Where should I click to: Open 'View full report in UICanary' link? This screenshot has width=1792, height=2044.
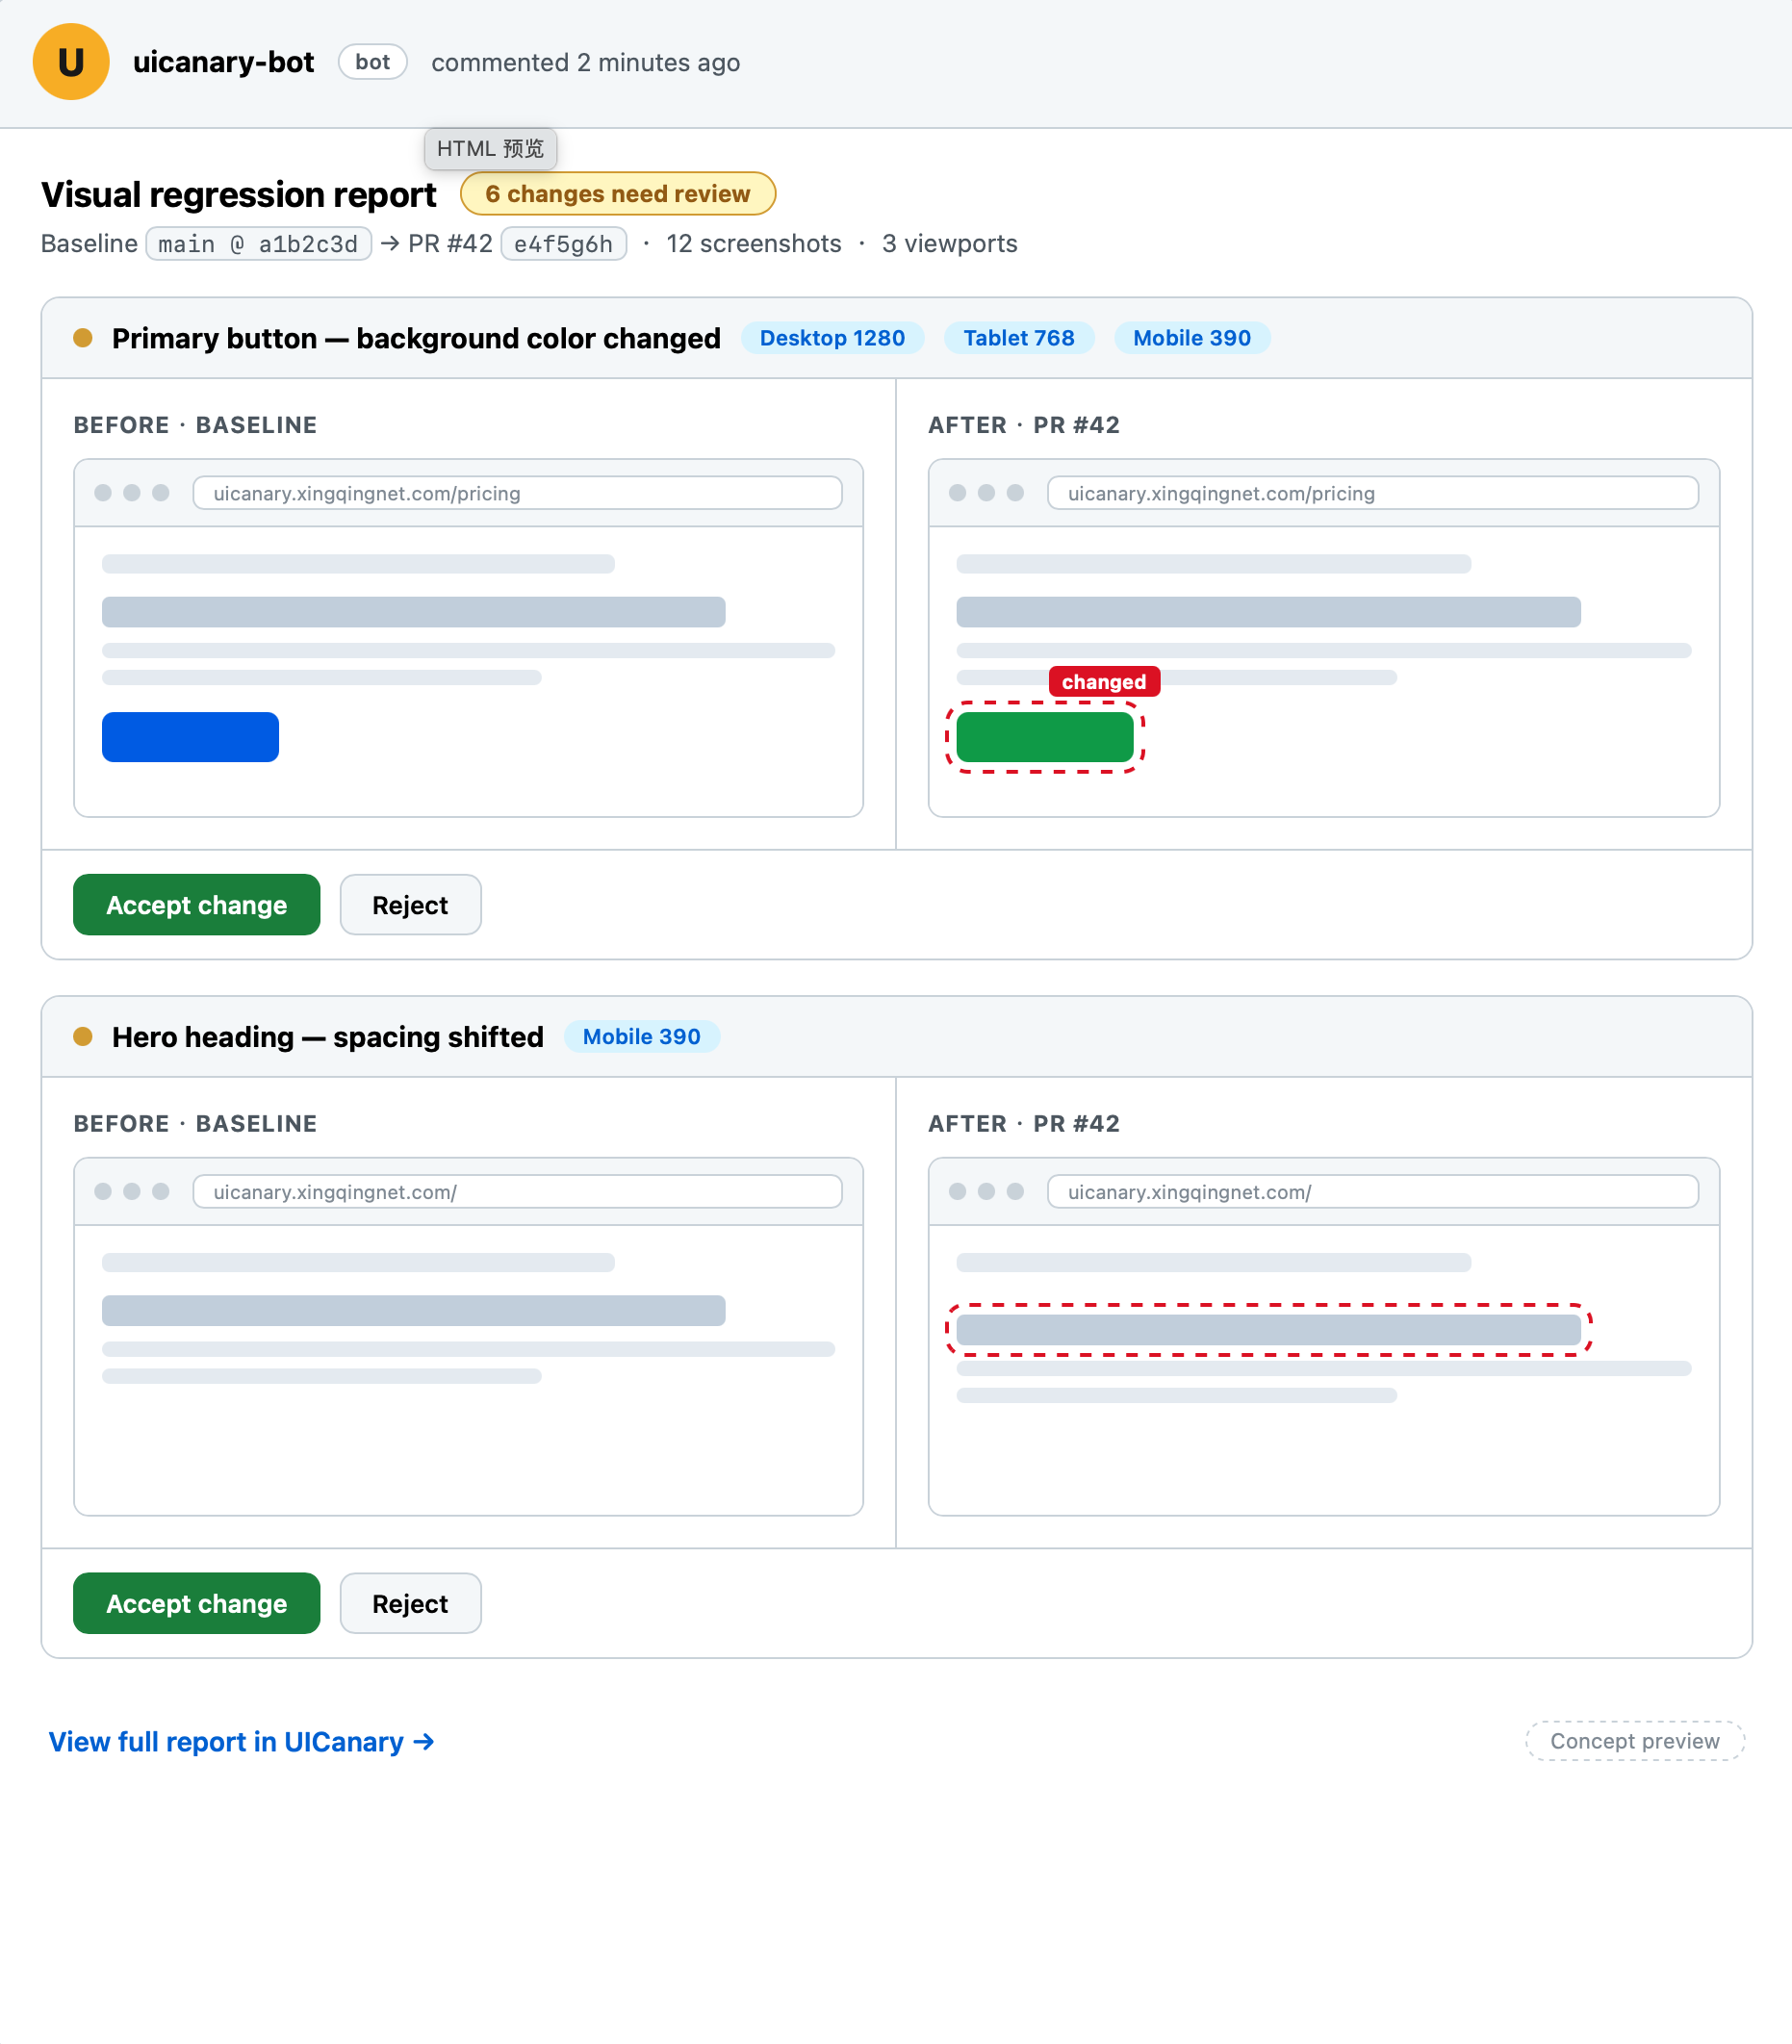pyautogui.click(x=242, y=1742)
